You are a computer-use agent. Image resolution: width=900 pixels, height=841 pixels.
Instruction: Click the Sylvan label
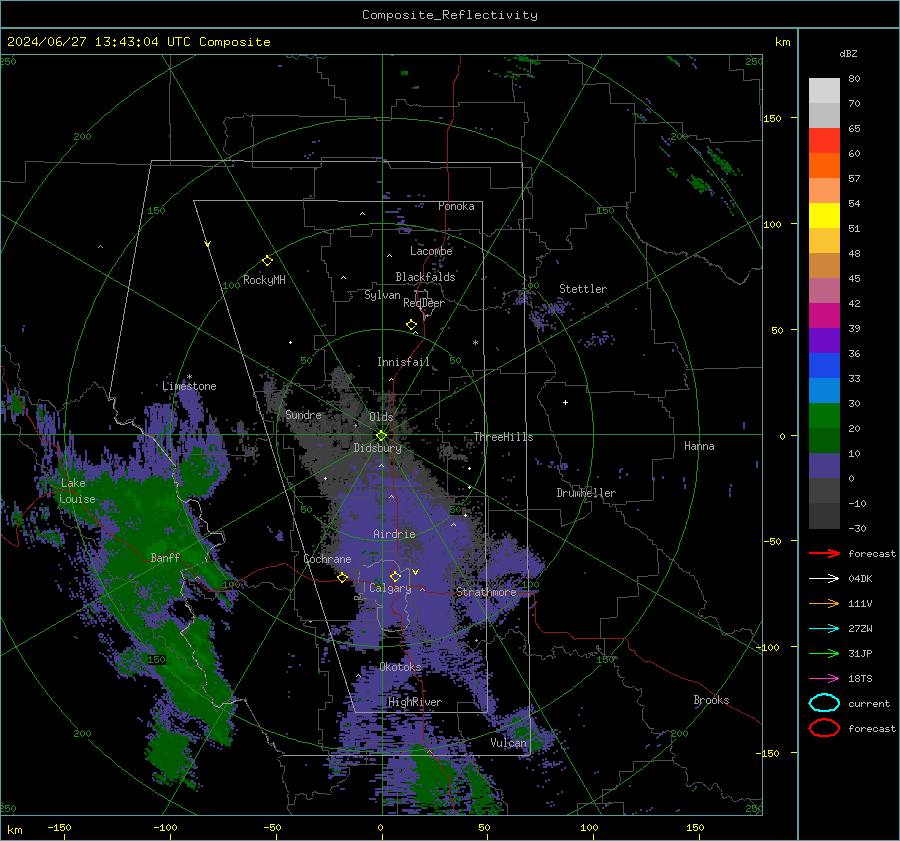tap(382, 295)
